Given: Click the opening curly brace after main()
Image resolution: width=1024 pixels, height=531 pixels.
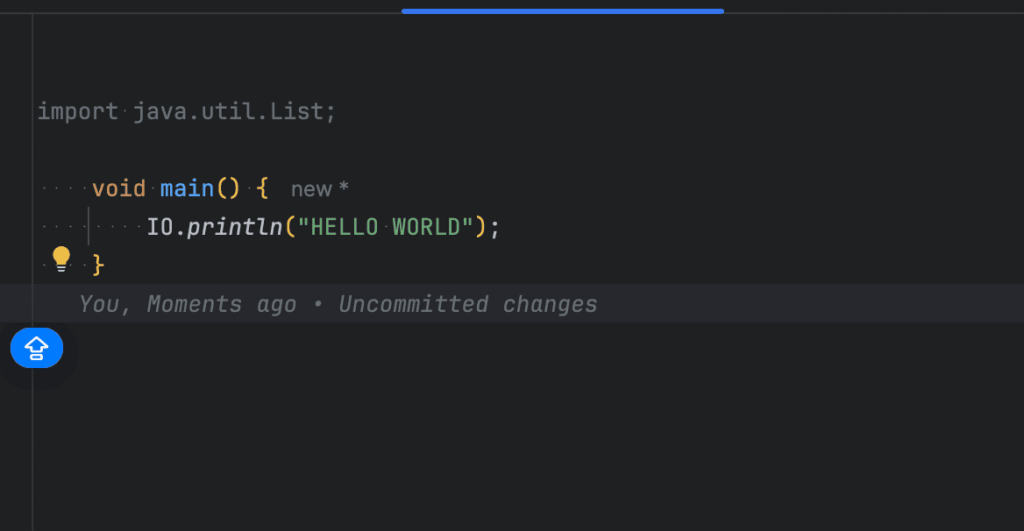Looking at the screenshot, I should (x=262, y=188).
